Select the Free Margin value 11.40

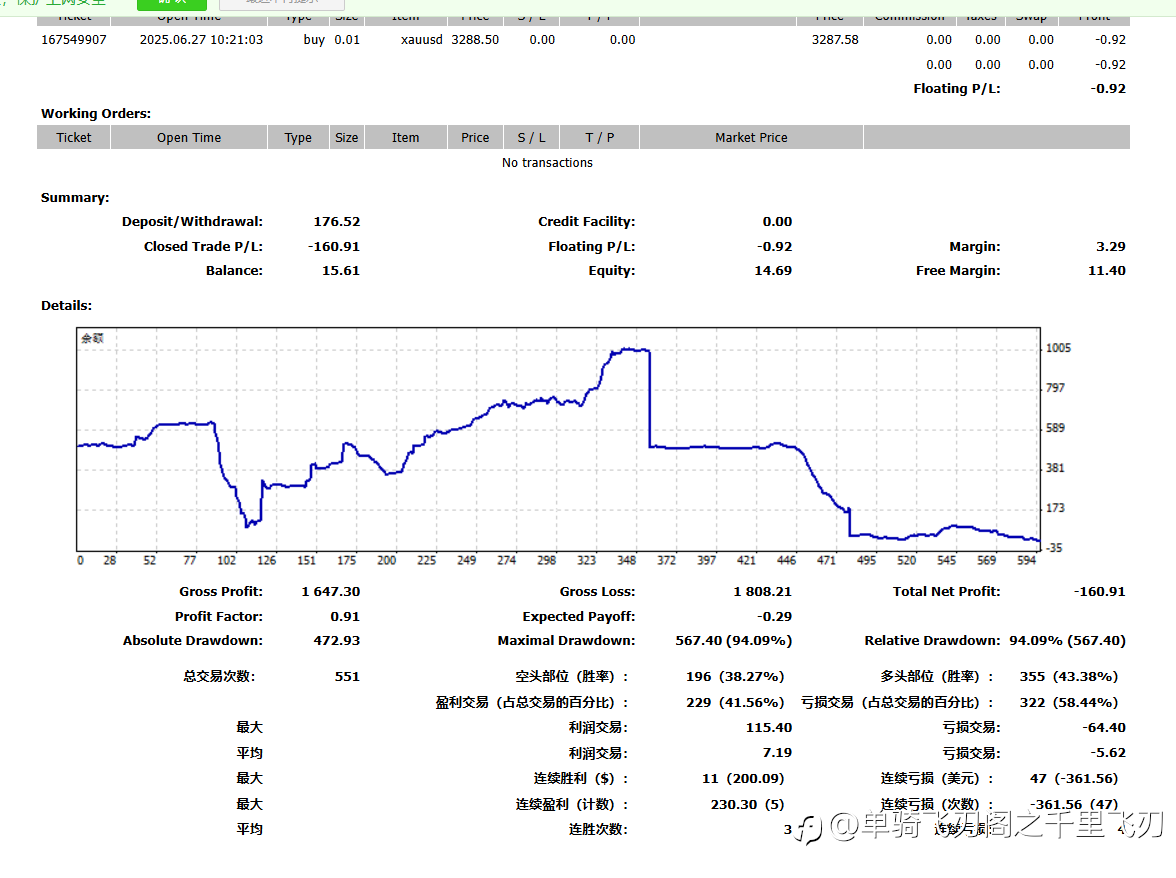[x=1107, y=270]
